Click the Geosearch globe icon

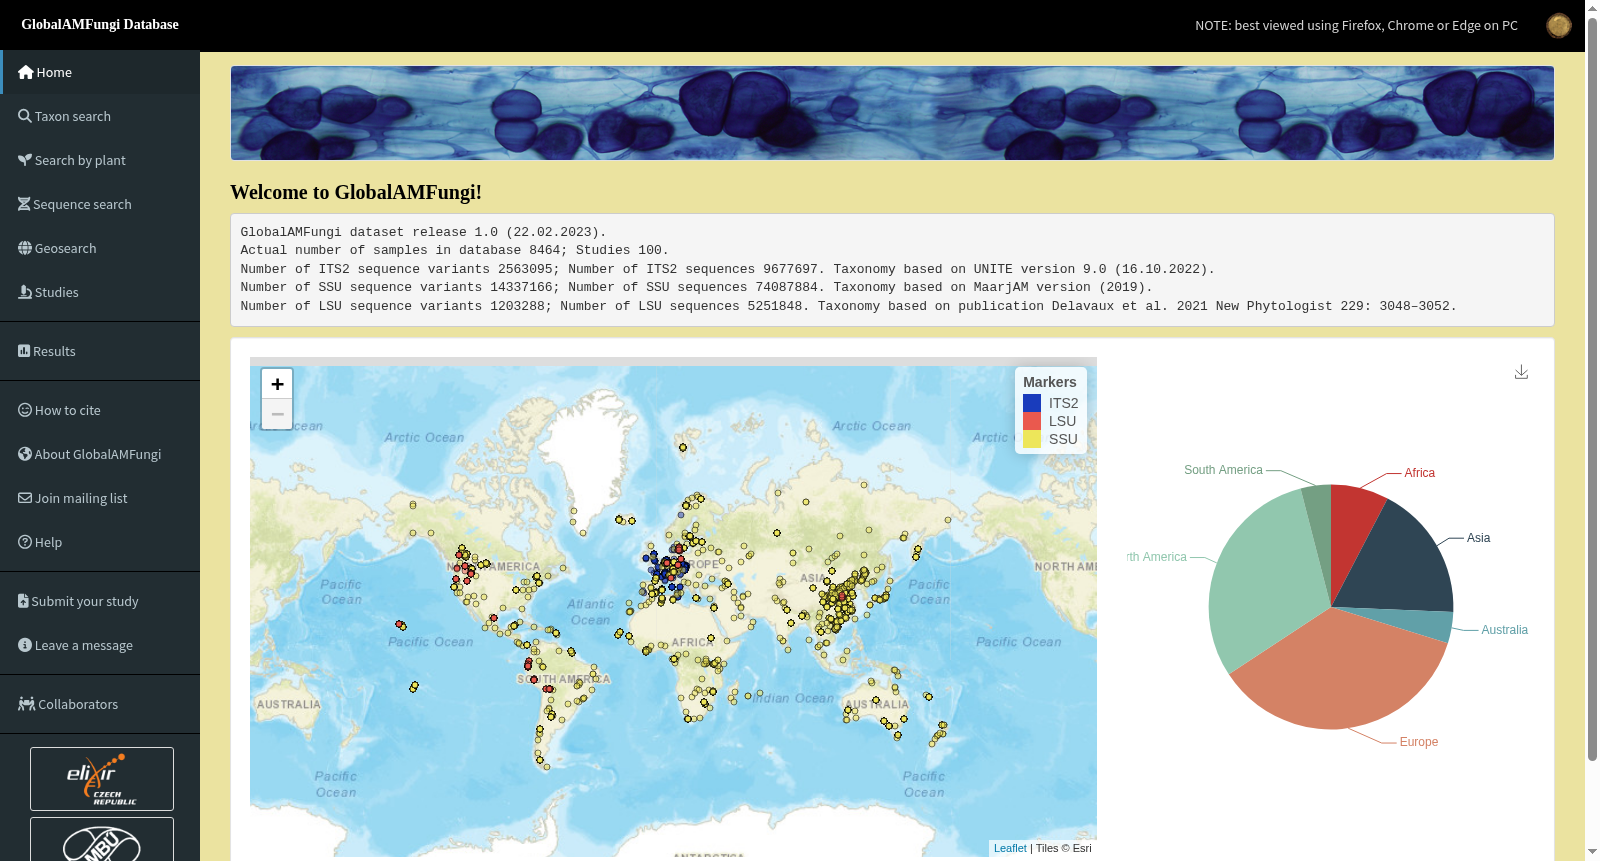25,248
